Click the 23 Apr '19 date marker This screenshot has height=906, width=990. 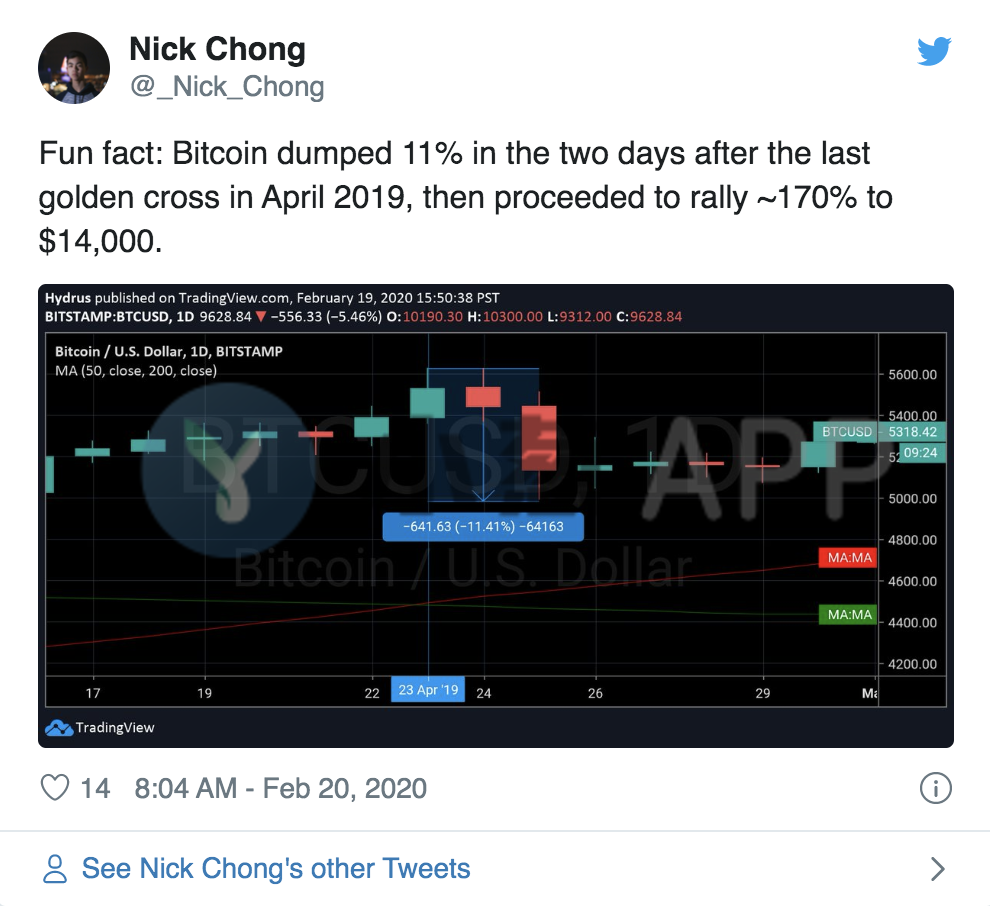click(428, 689)
